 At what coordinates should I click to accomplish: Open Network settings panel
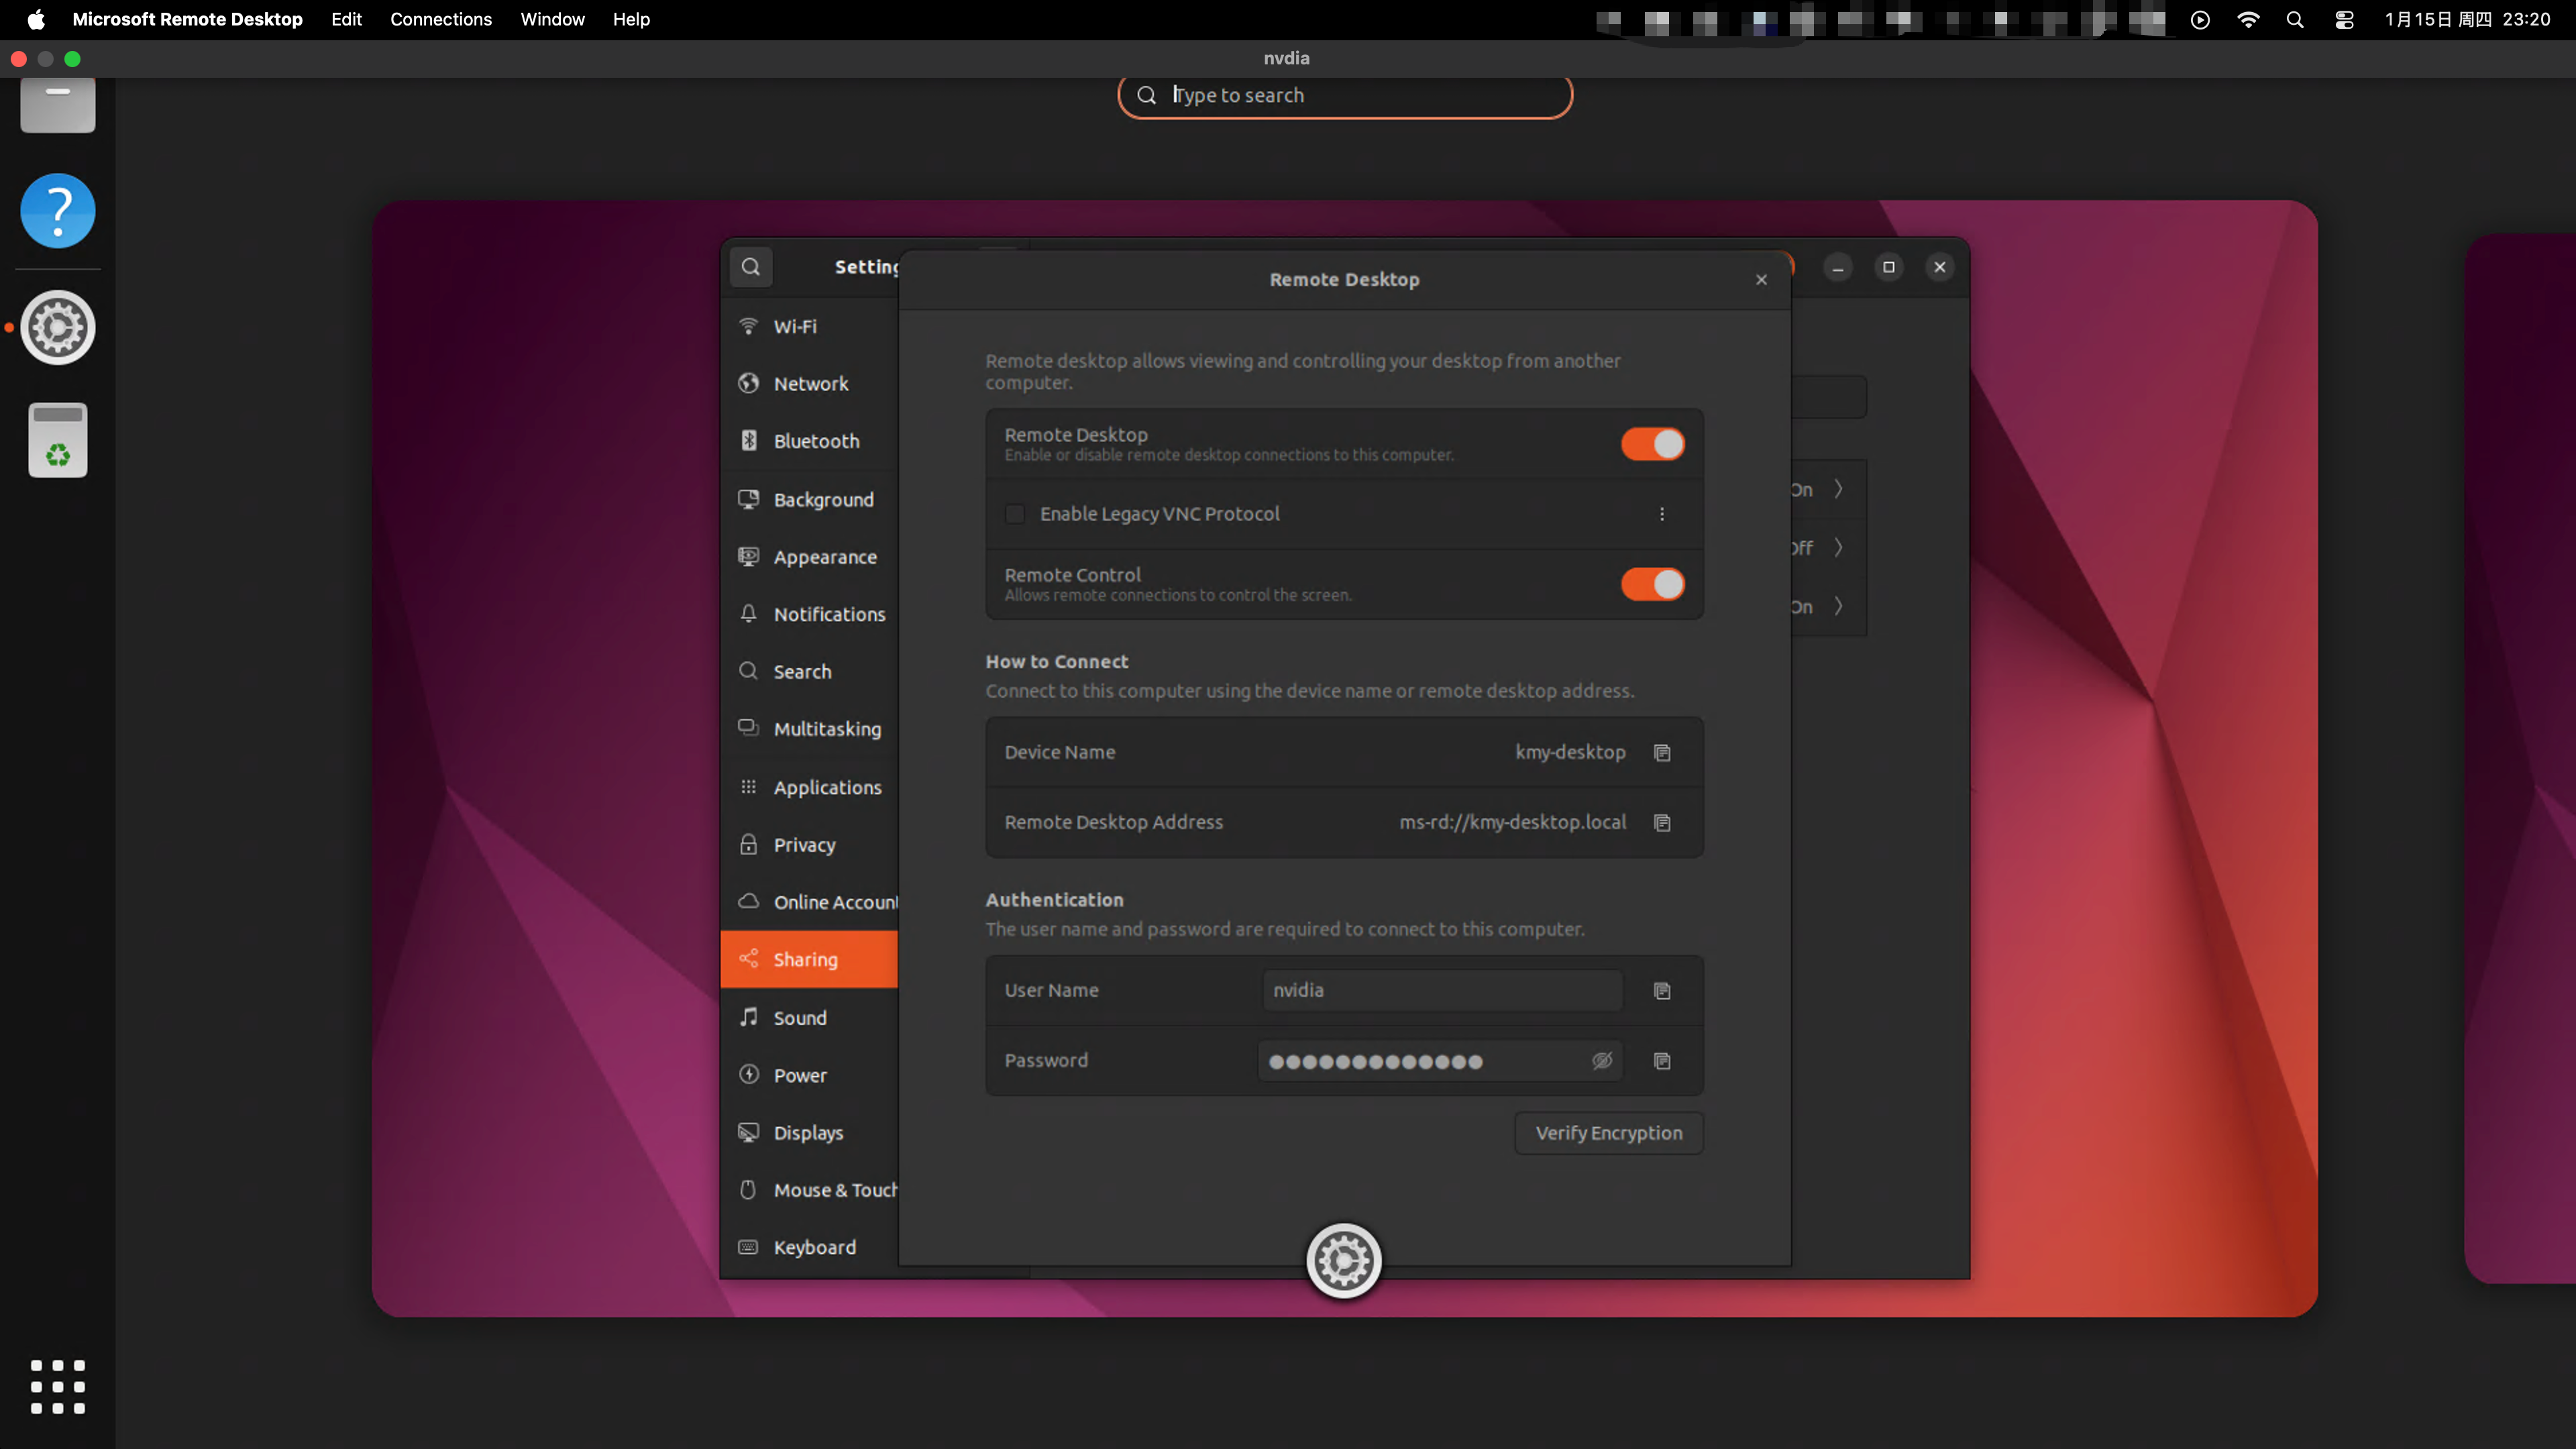[x=809, y=384]
